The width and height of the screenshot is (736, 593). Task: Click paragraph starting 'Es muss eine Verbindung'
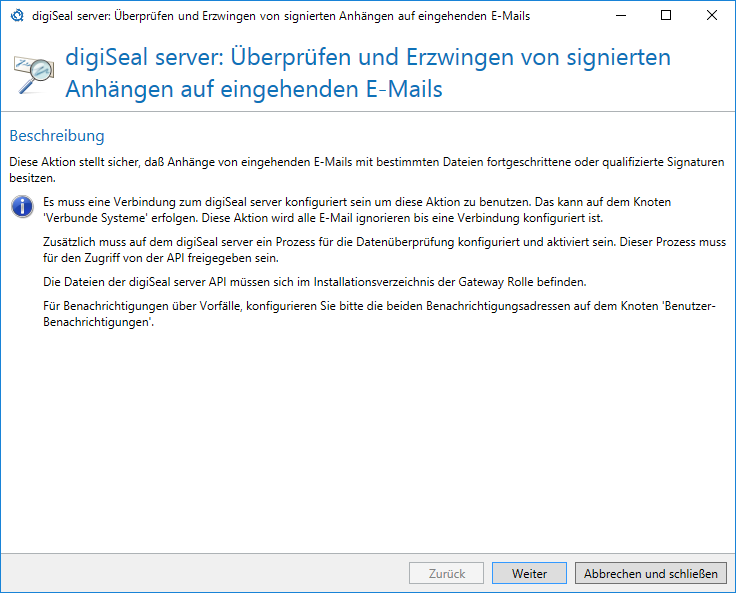click(357, 210)
